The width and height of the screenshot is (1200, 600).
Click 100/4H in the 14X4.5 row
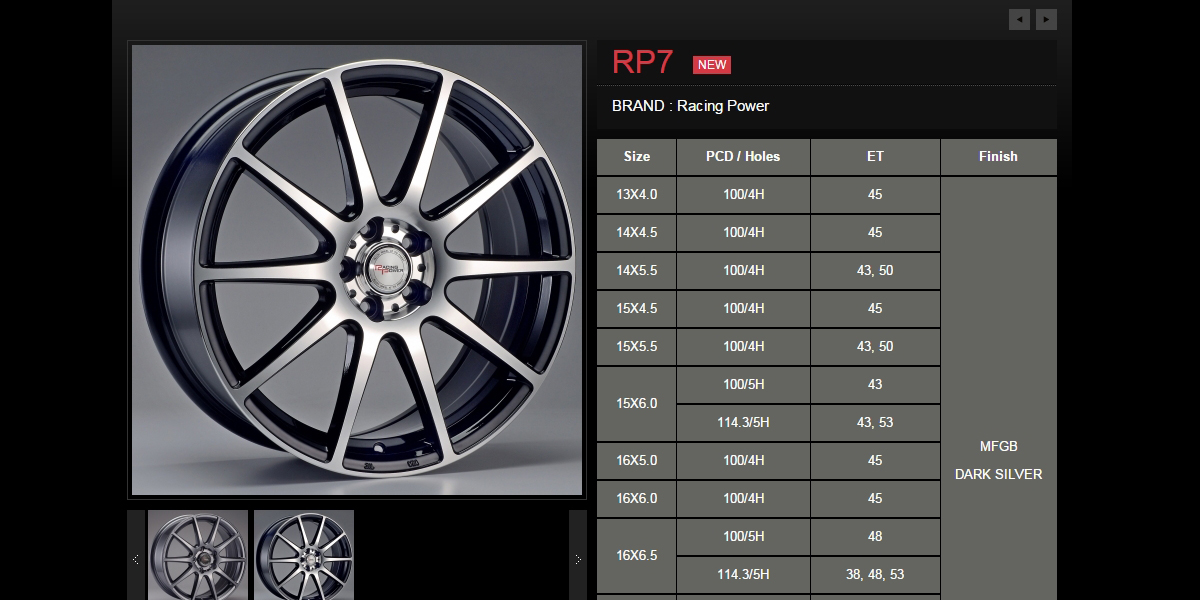click(x=743, y=233)
